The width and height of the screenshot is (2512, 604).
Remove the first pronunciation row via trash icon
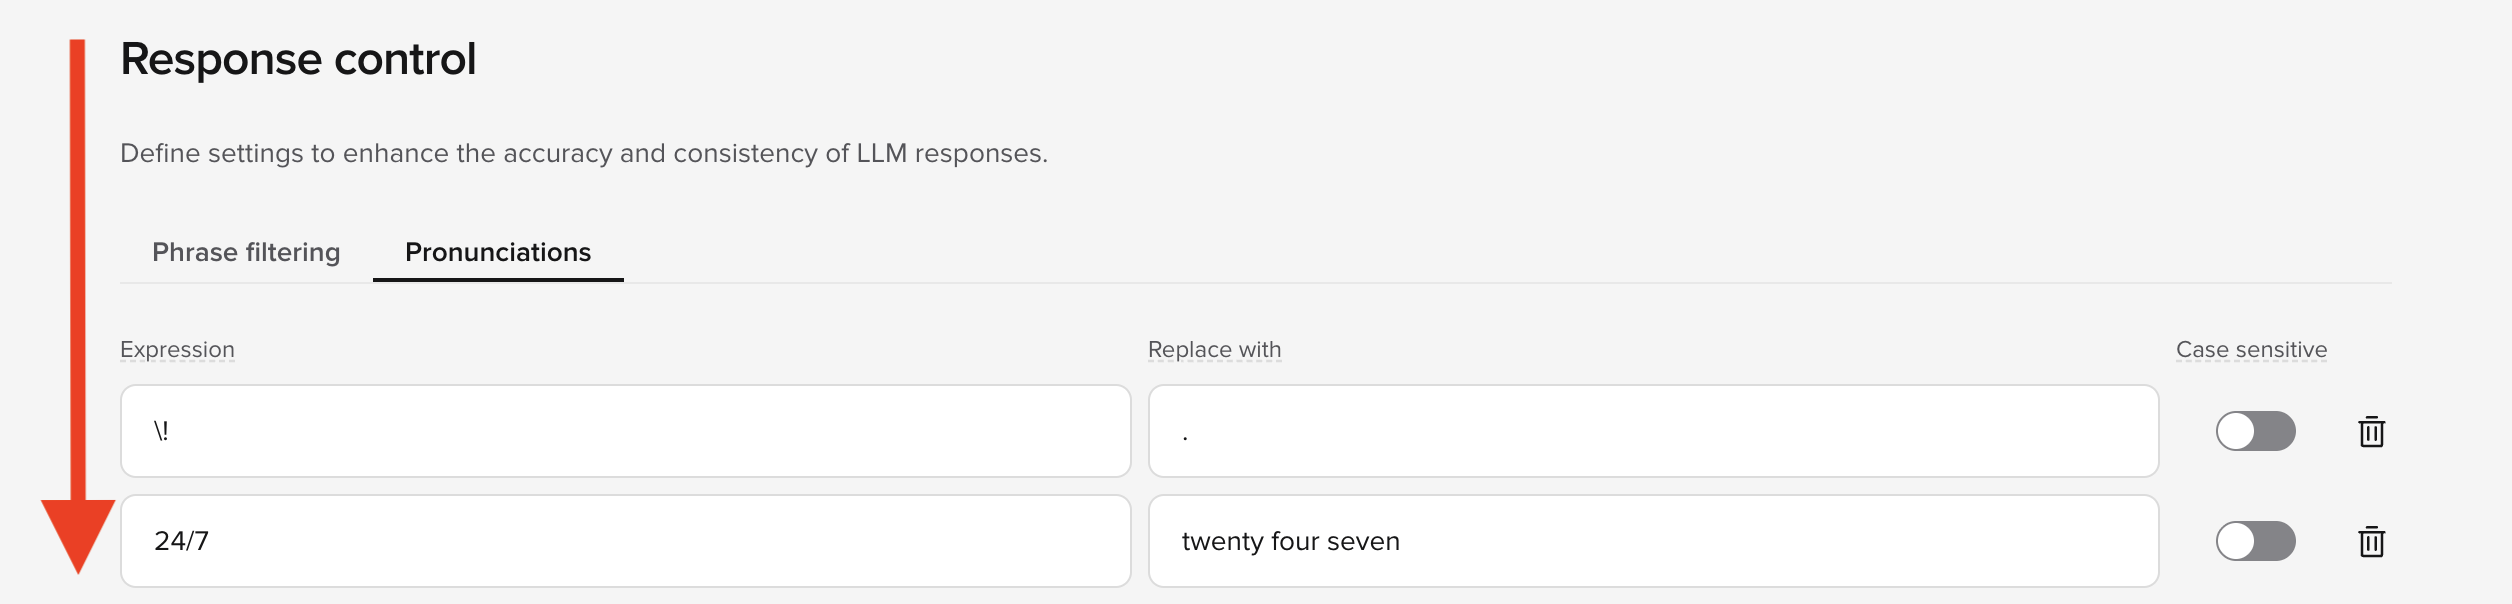(2369, 431)
